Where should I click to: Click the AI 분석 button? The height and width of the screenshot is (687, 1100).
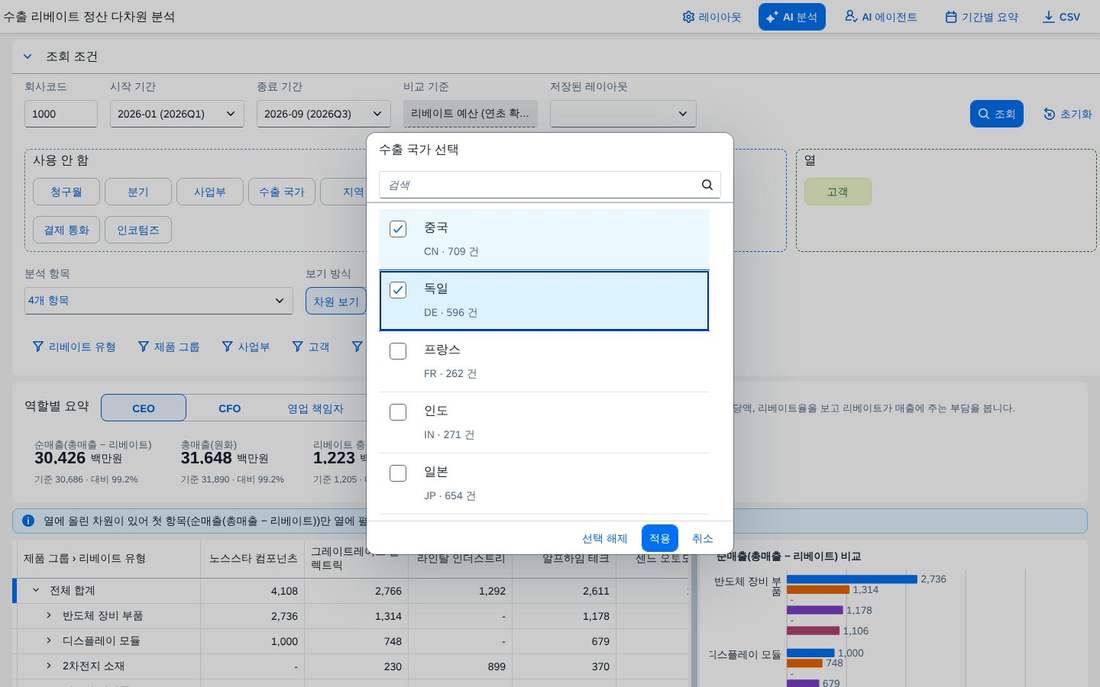[x=791, y=17]
